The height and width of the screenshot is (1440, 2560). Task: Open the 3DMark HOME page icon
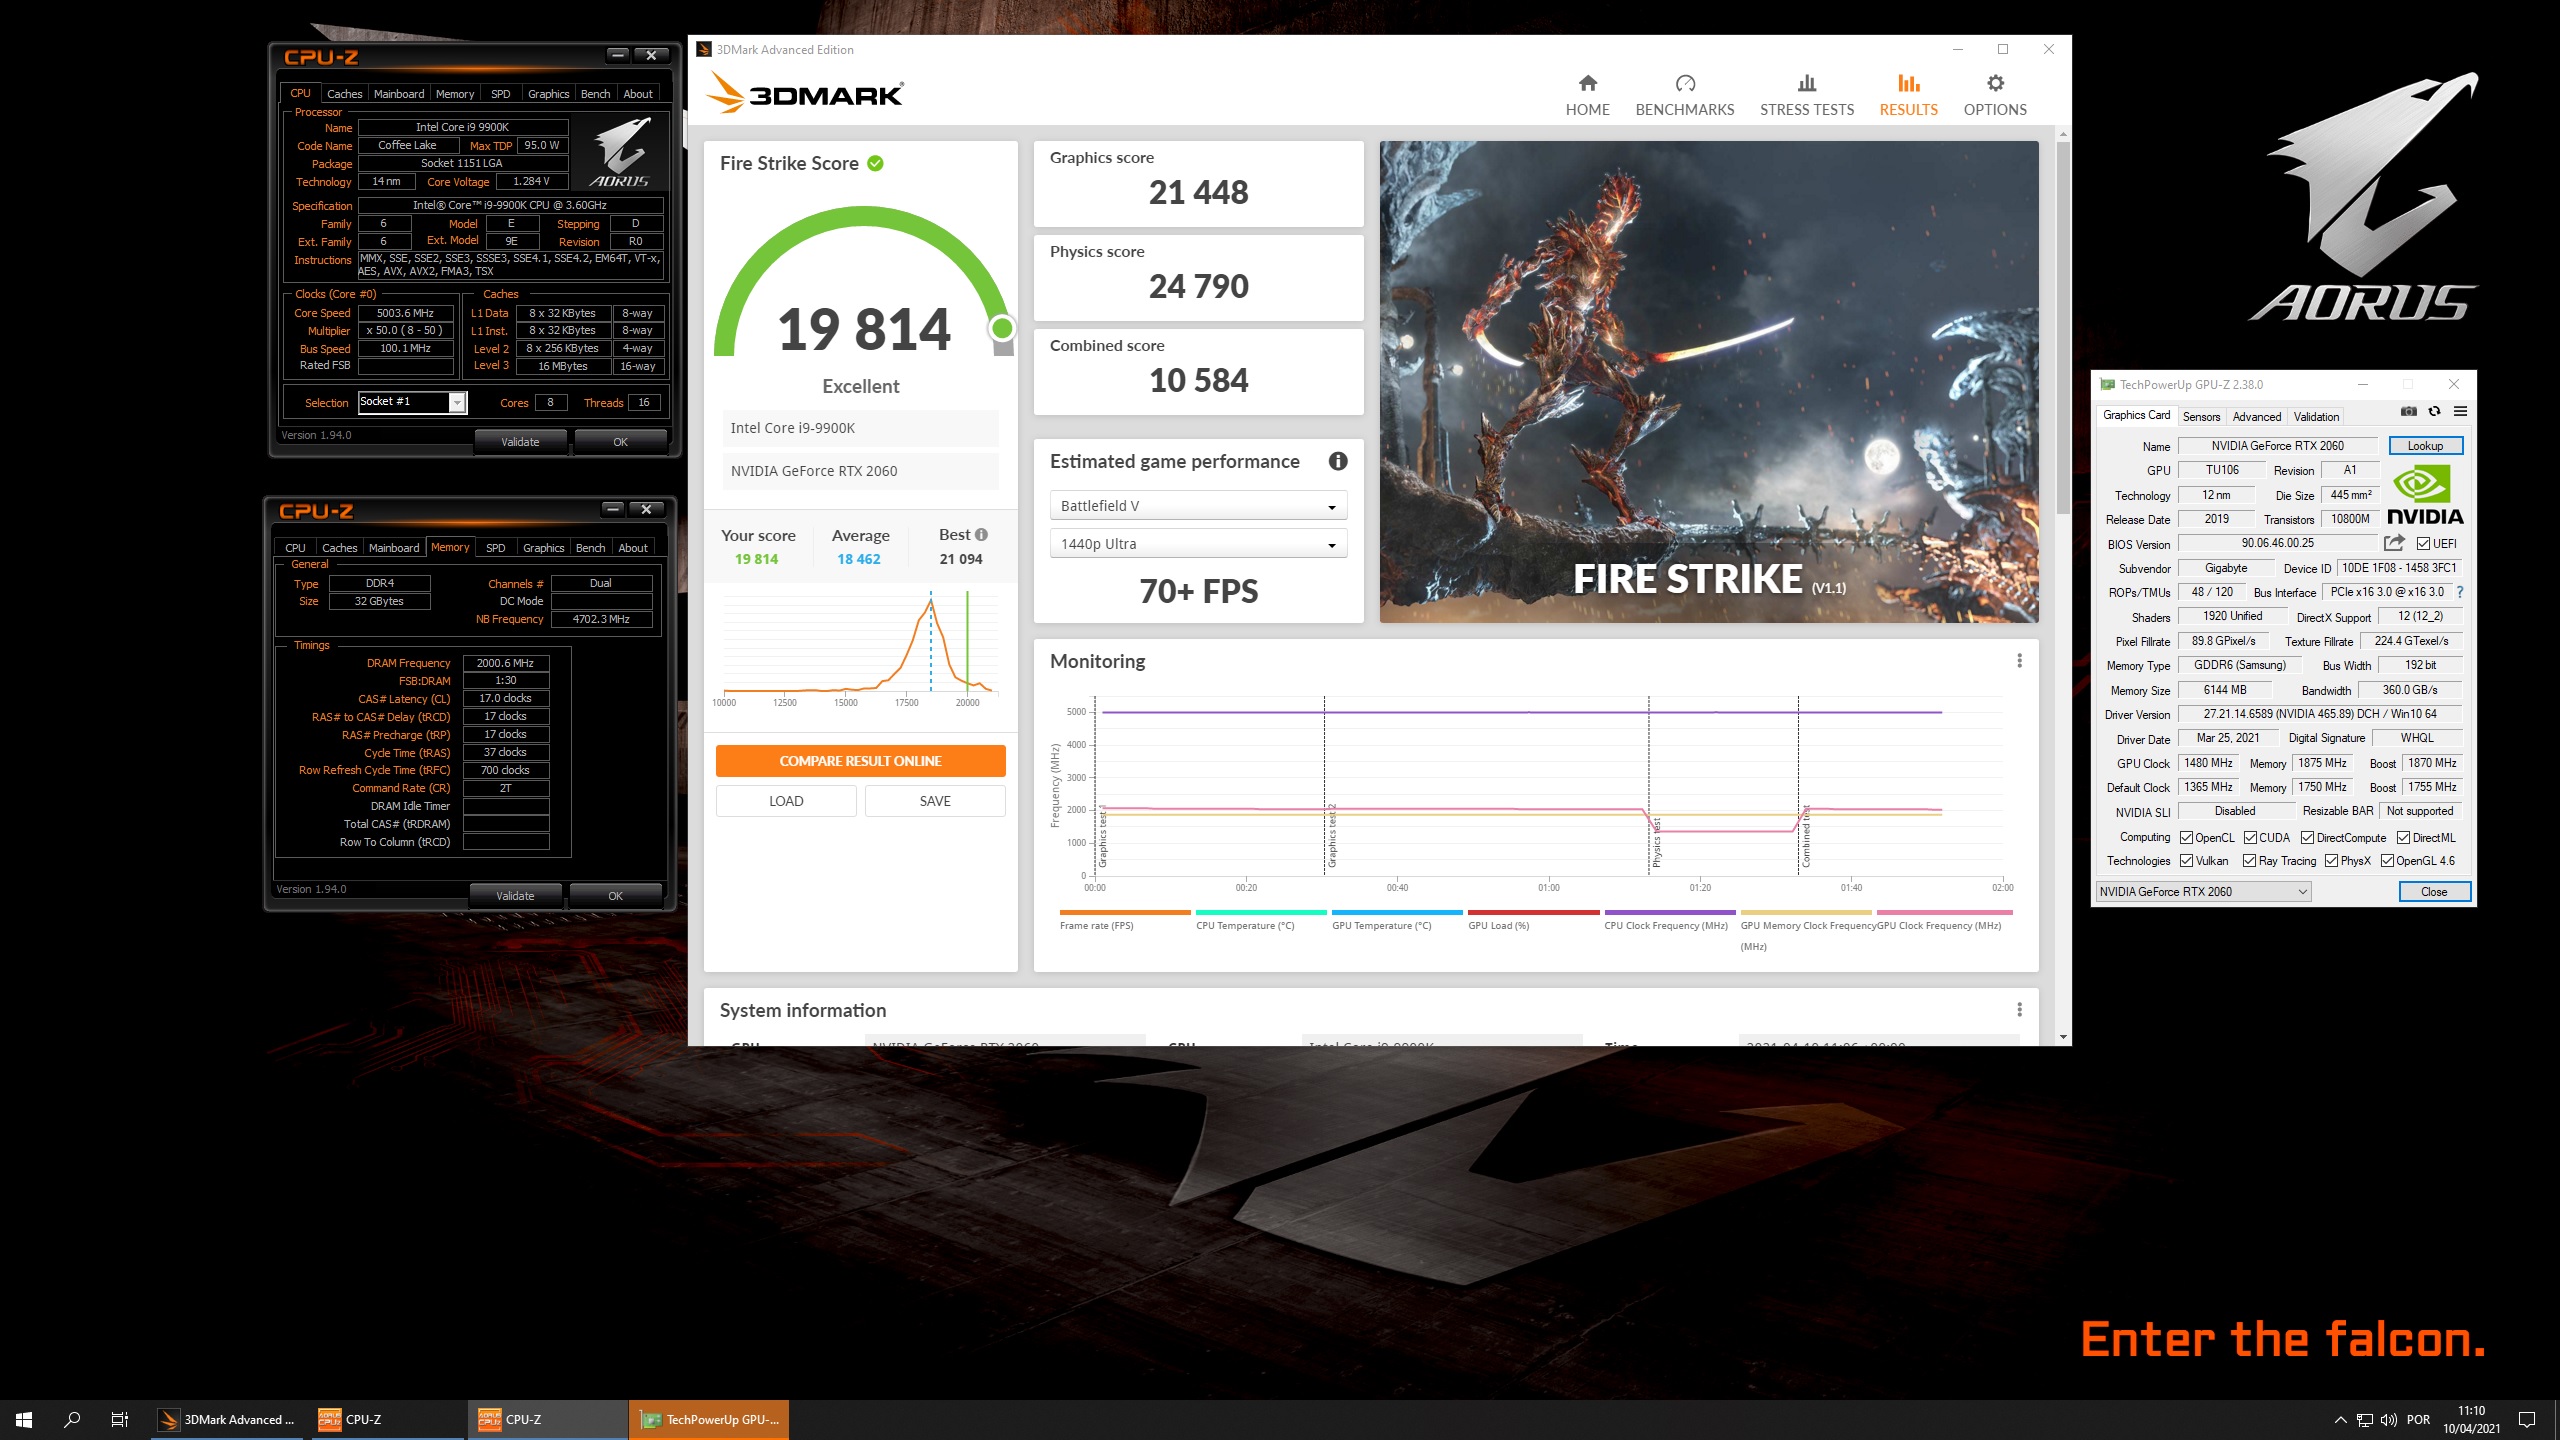[x=1587, y=83]
